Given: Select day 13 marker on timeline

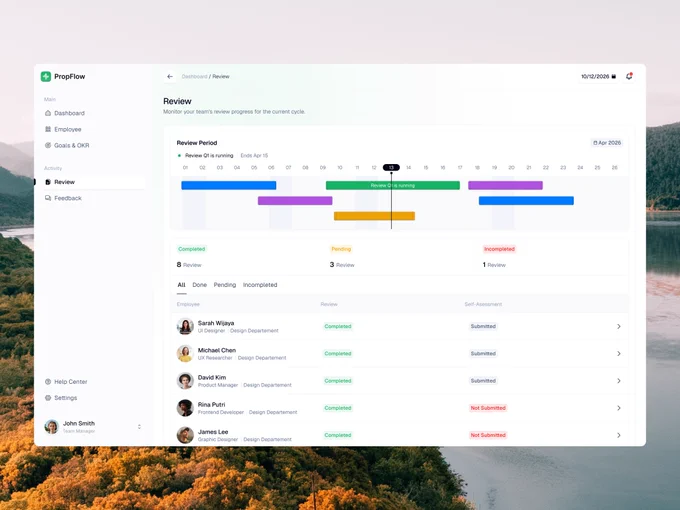Looking at the screenshot, I should 391,167.
